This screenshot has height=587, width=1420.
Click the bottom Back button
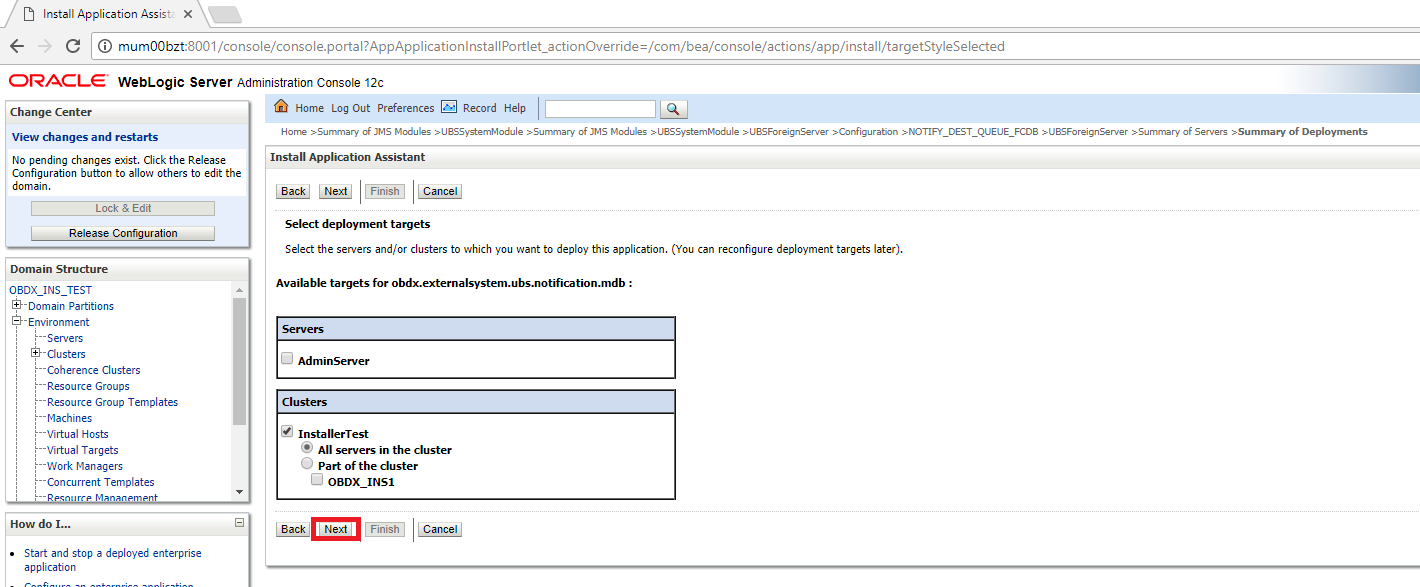(293, 529)
